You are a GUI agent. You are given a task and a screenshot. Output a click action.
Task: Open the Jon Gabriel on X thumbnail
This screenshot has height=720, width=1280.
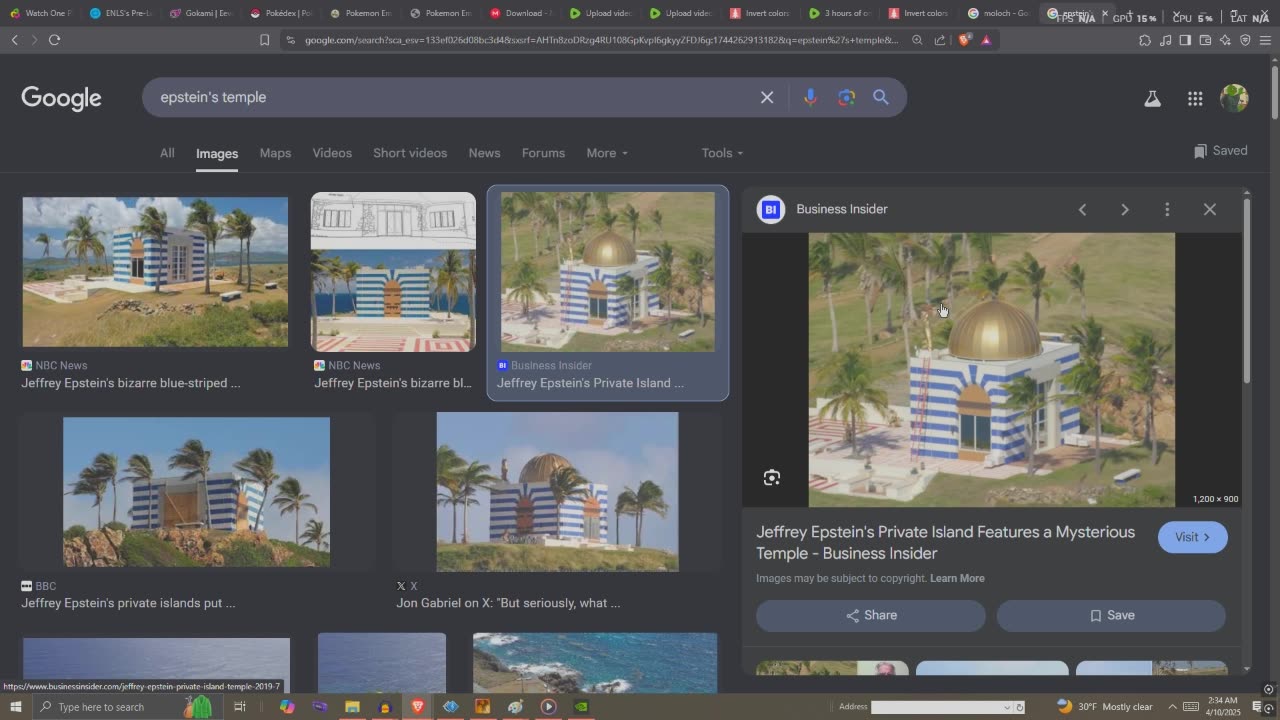point(557,492)
